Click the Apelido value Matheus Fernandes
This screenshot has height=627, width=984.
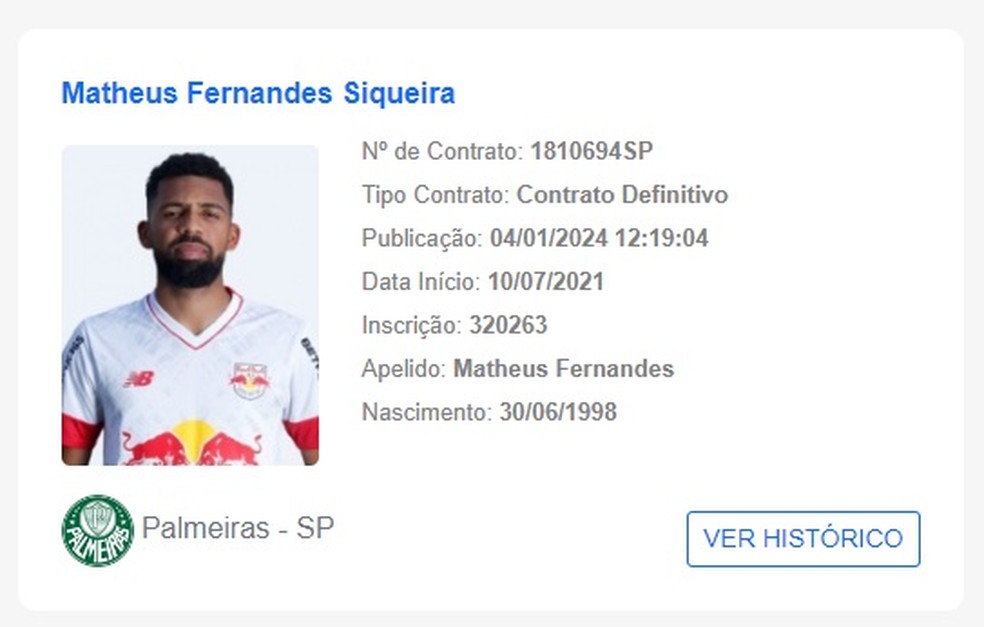[564, 368]
